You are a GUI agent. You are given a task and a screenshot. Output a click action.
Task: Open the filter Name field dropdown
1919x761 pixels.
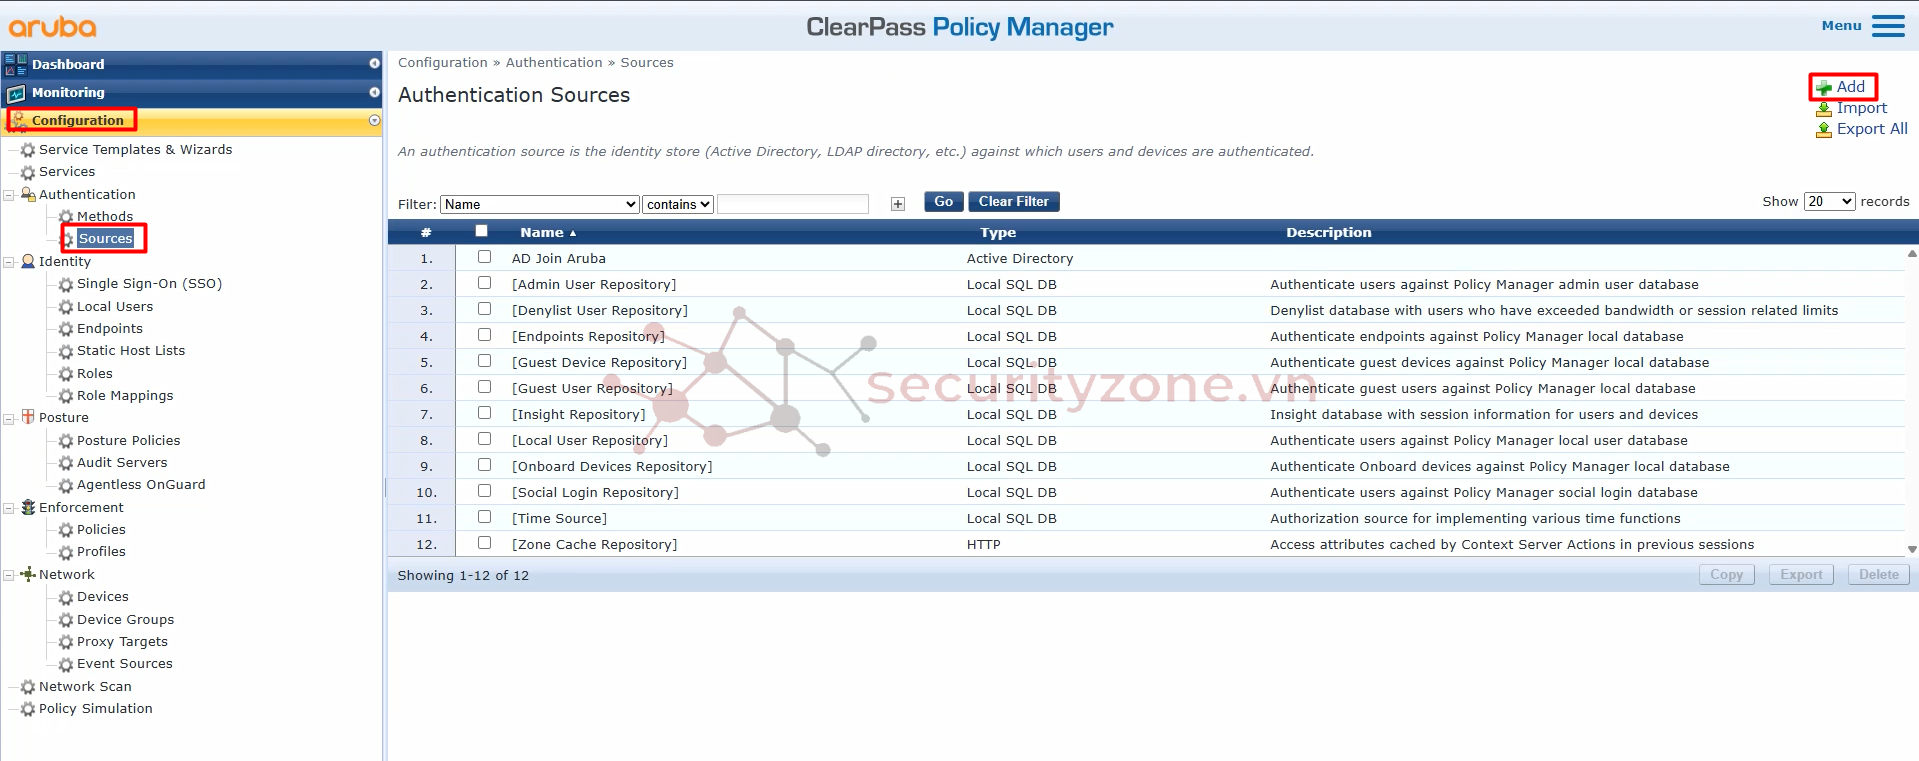point(540,204)
